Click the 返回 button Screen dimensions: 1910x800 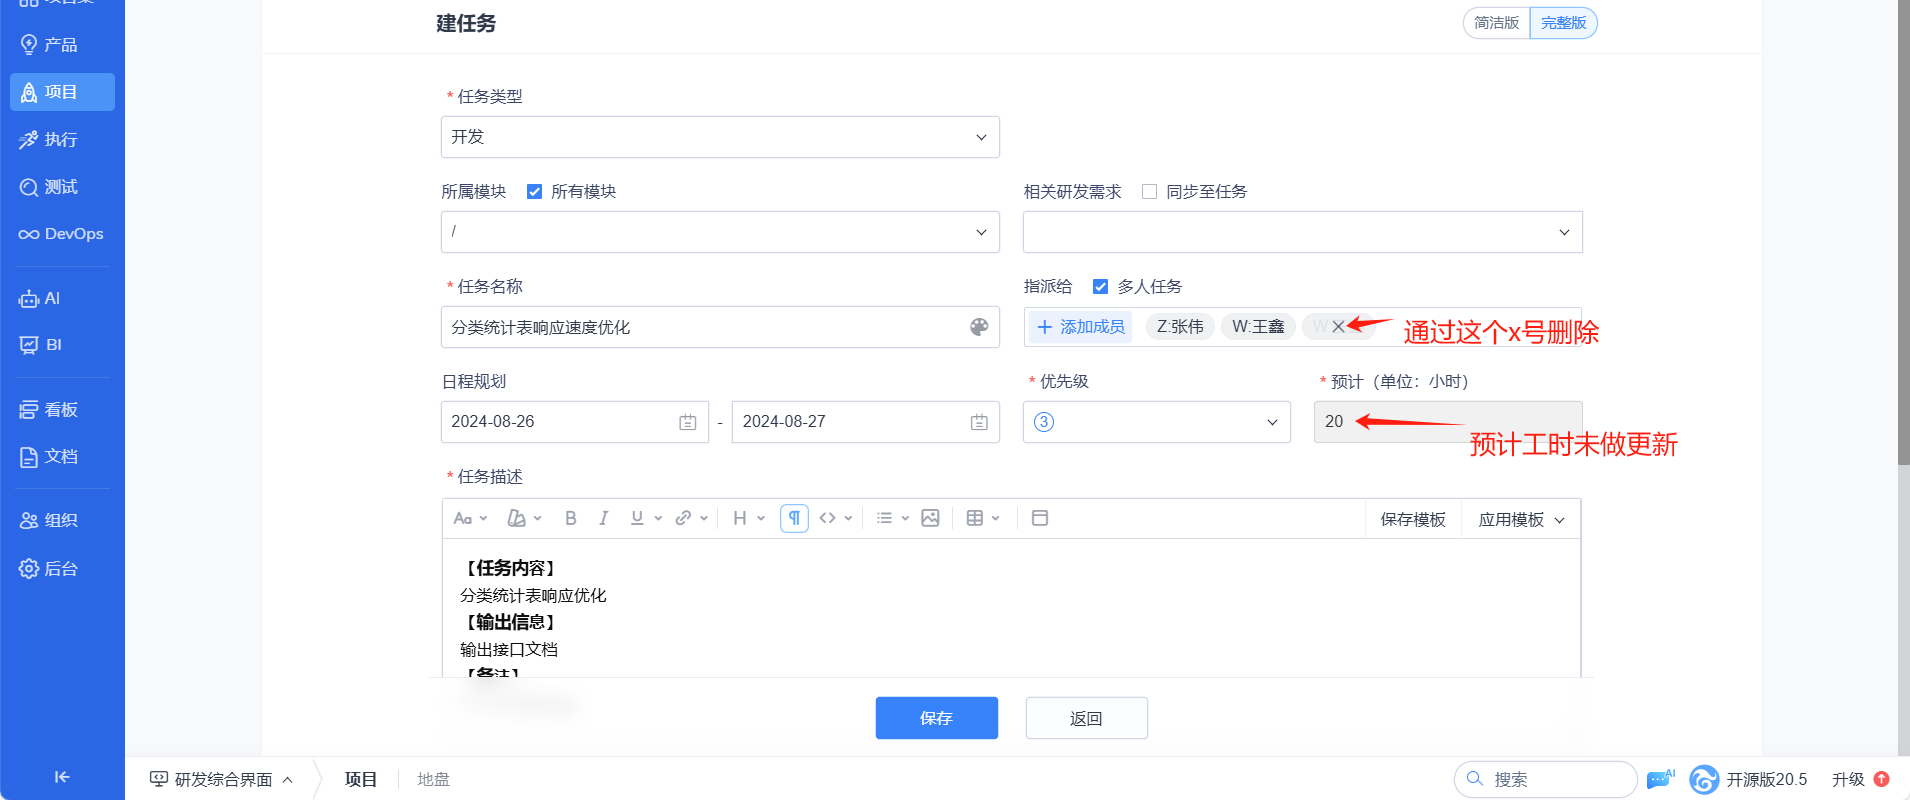[x=1086, y=718]
